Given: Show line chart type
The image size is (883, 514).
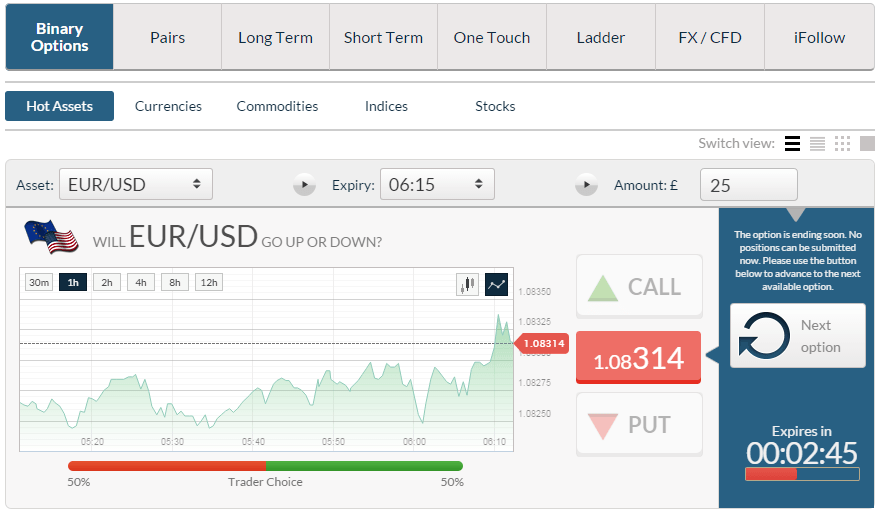Looking at the screenshot, I should point(497,284).
